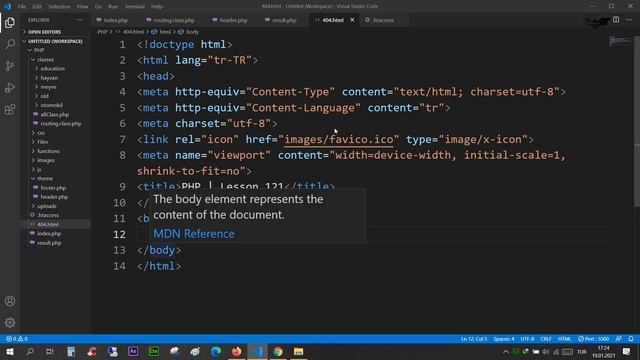Open Microsoft Edge from the taskbar
640x360 pixels.
point(216,351)
